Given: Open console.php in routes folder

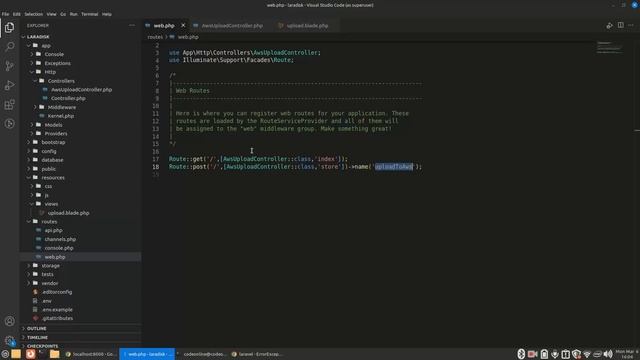Looking at the screenshot, I should (x=59, y=248).
